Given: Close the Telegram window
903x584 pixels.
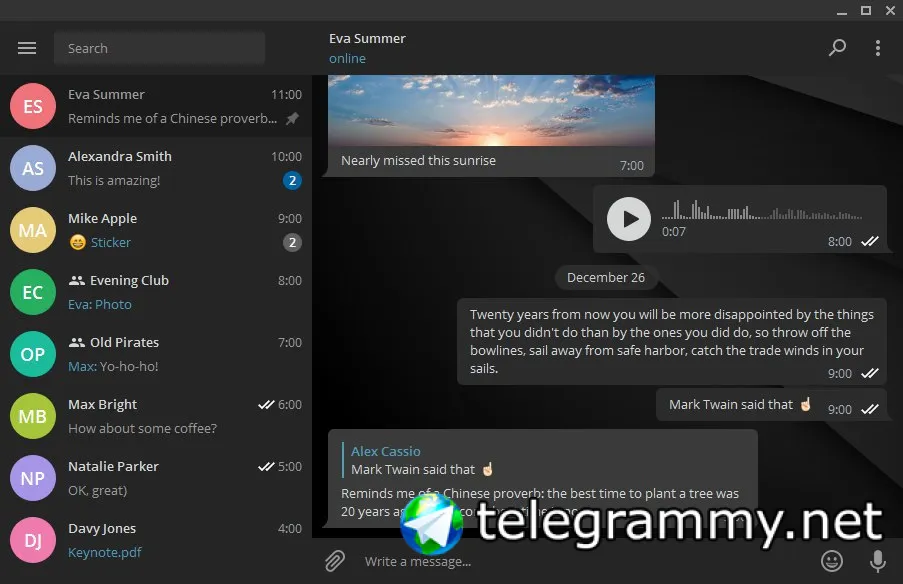Looking at the screenshot, I should pyautogui.click(x=890, y=11).
